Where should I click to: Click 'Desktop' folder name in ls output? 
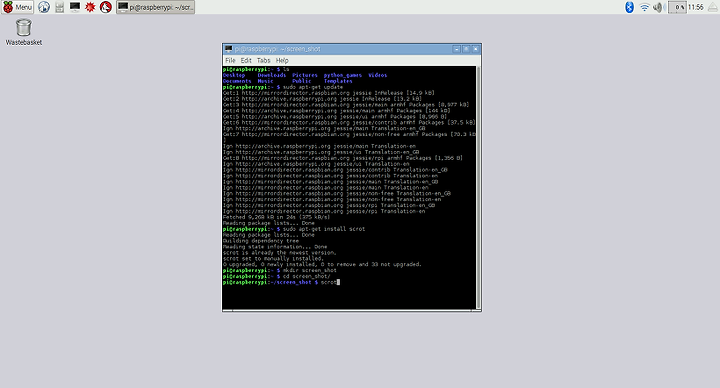234,75
